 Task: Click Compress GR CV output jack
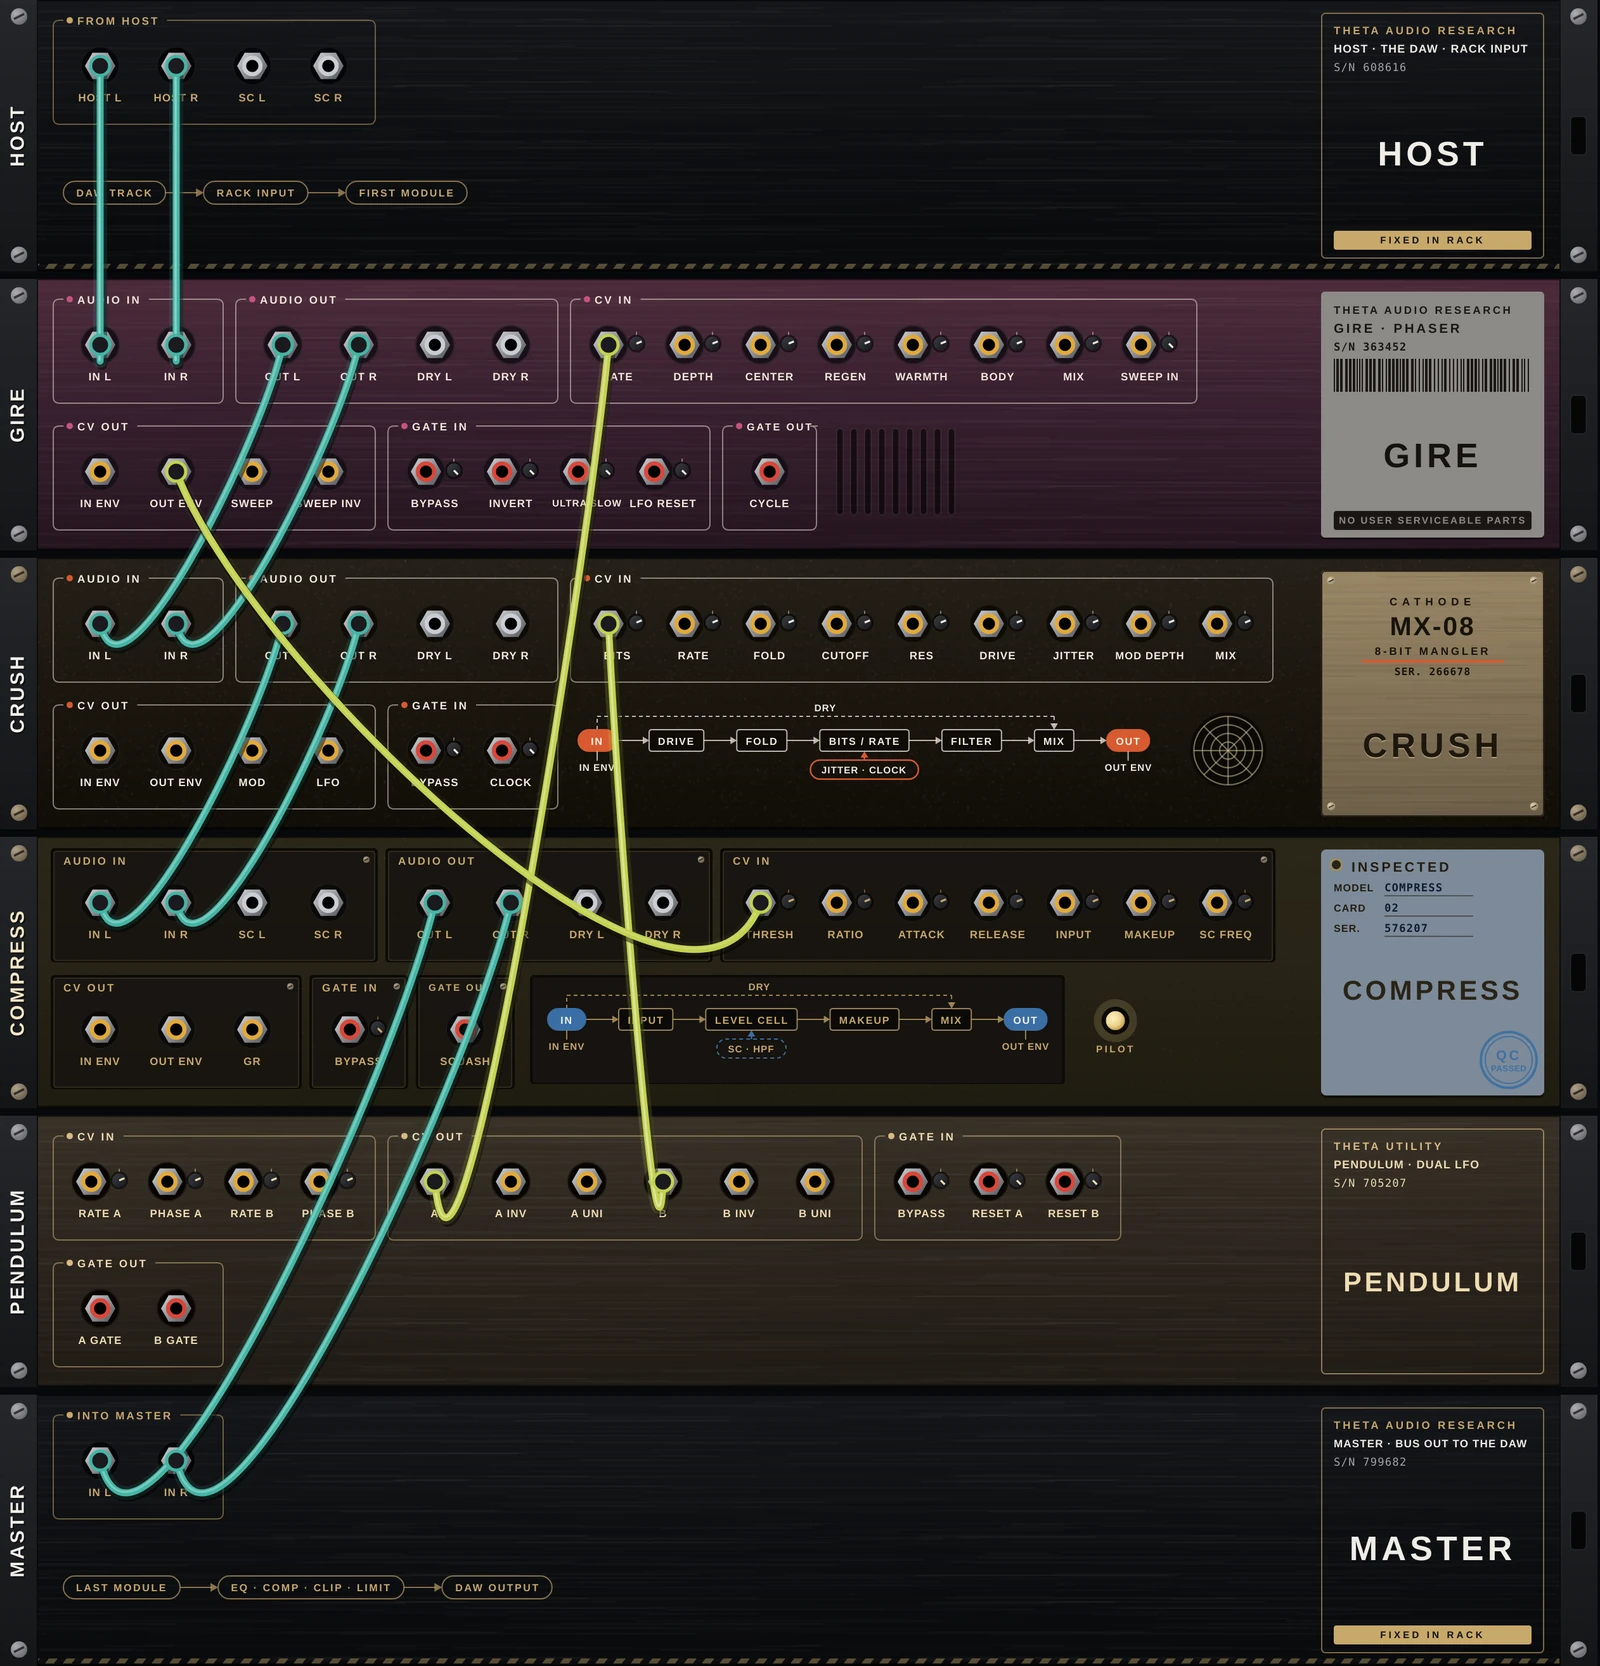(252, 1029)
